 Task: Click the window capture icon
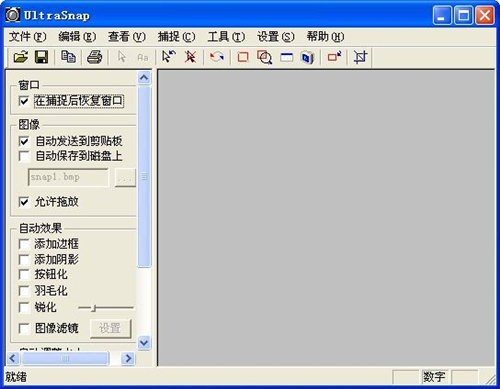(286, 58)
